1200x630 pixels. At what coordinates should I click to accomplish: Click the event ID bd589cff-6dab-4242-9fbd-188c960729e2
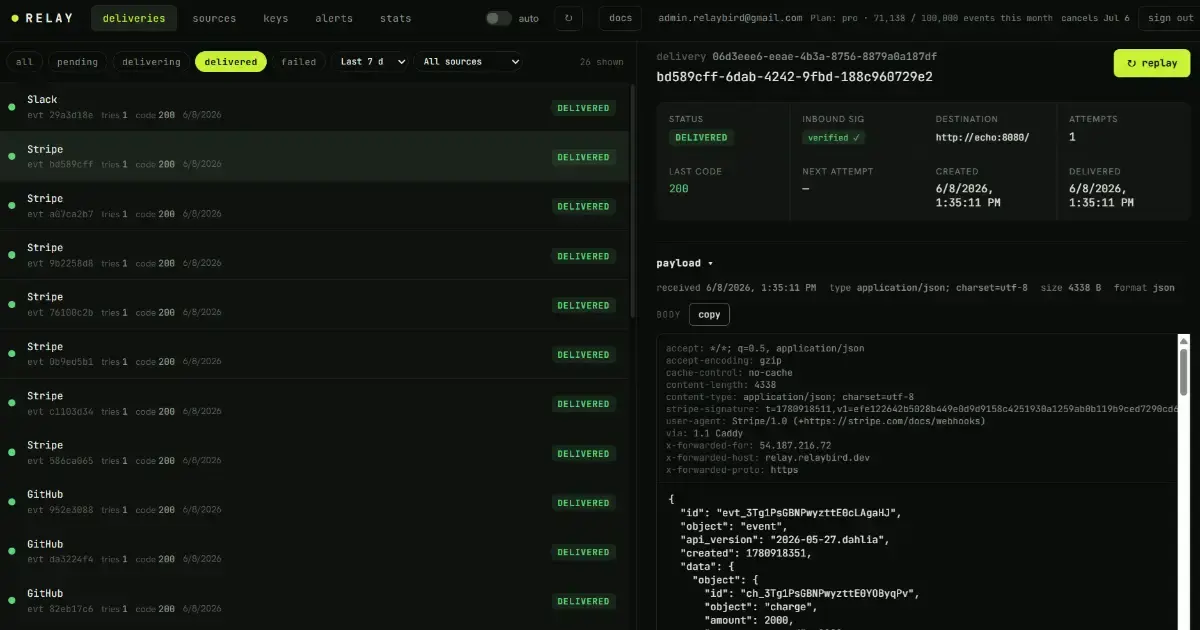coord(794,76)
